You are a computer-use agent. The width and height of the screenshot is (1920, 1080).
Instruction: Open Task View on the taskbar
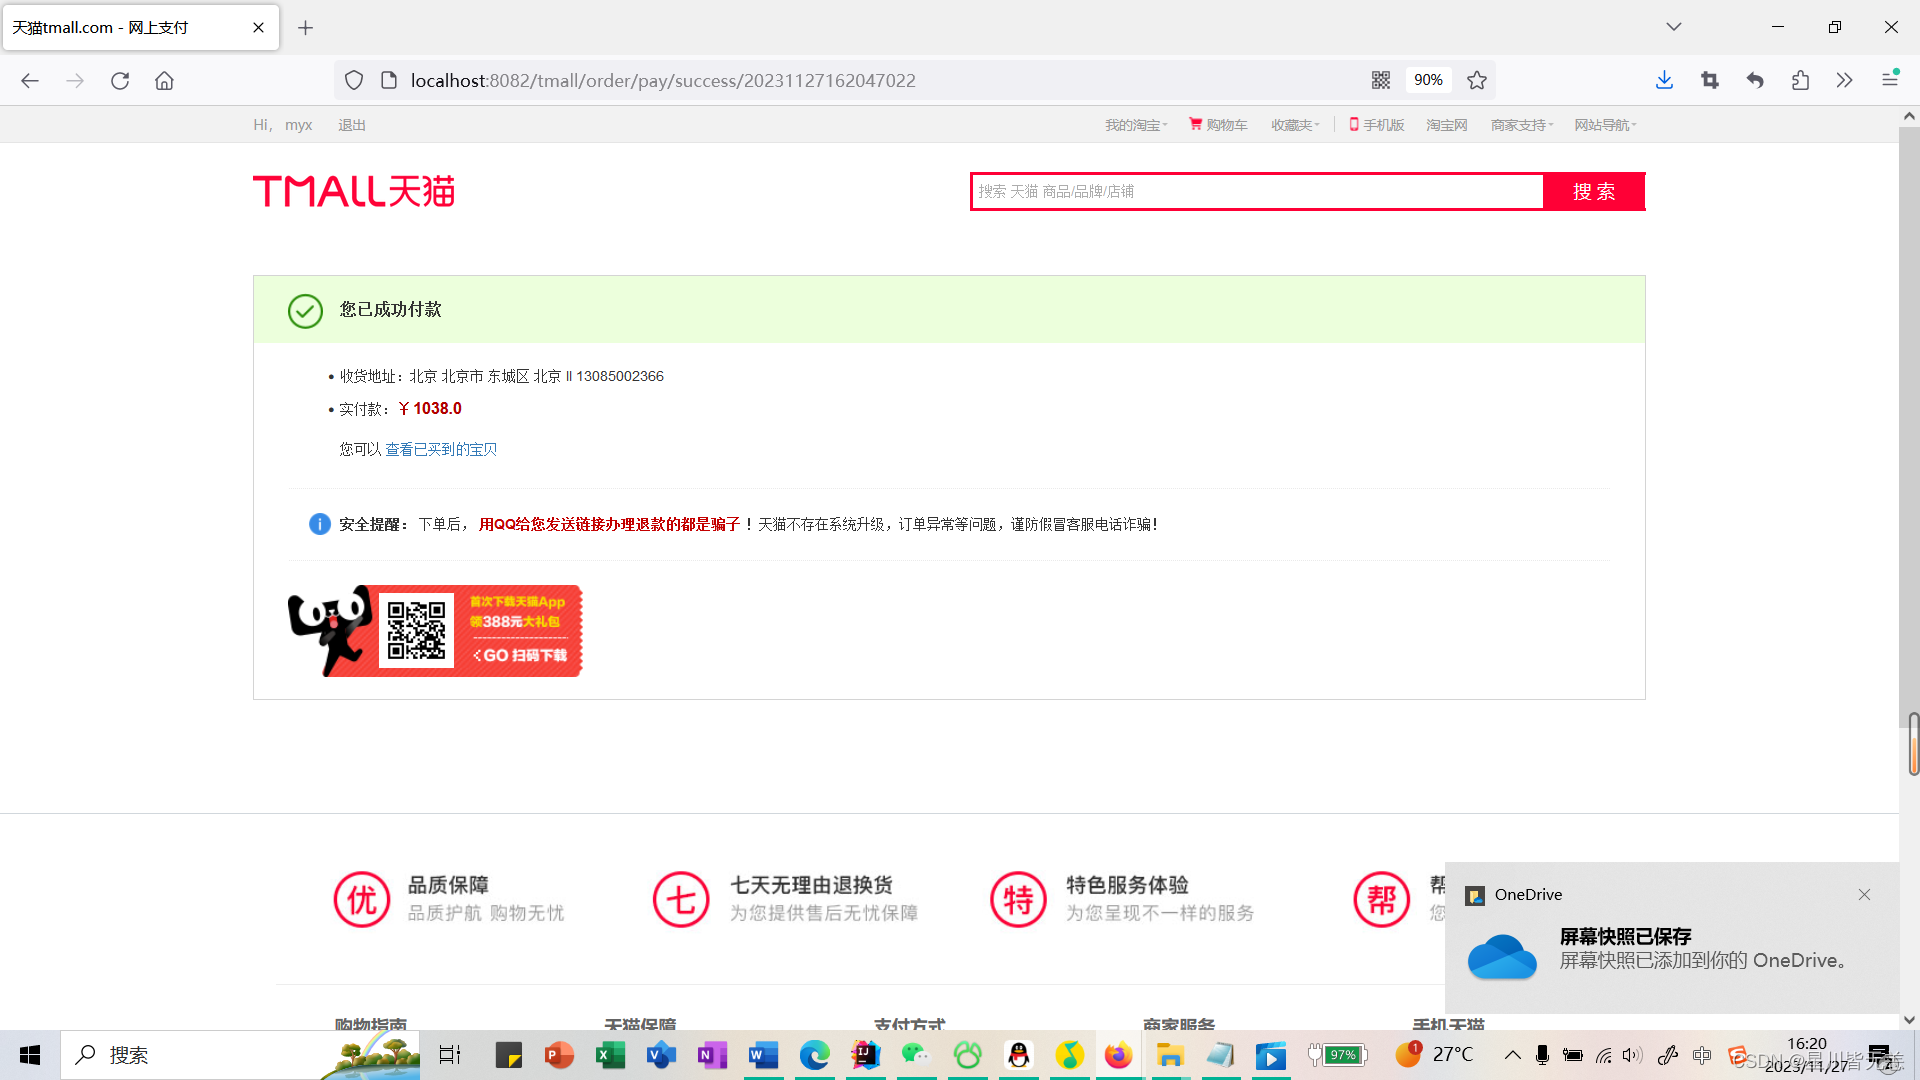(x=450, y=1055)
